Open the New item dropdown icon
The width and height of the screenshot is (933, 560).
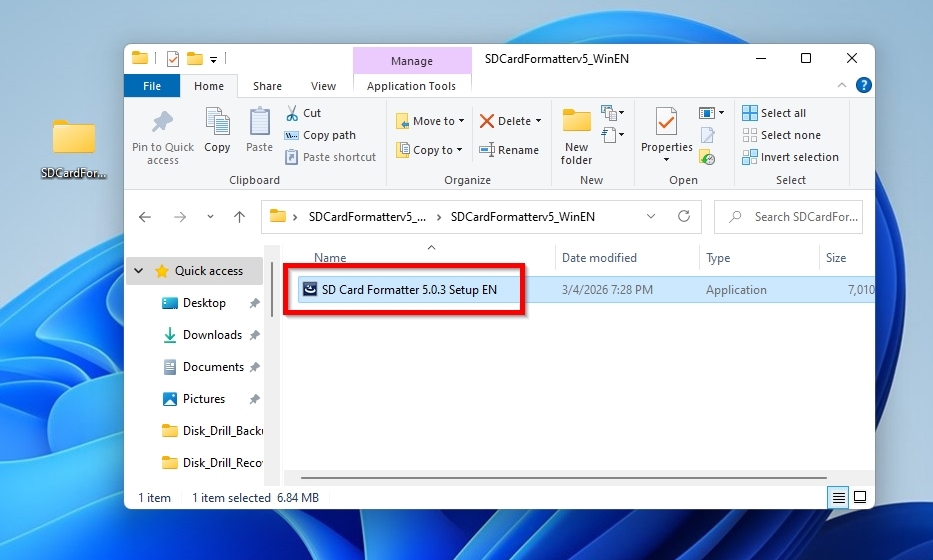click(612, 112)
